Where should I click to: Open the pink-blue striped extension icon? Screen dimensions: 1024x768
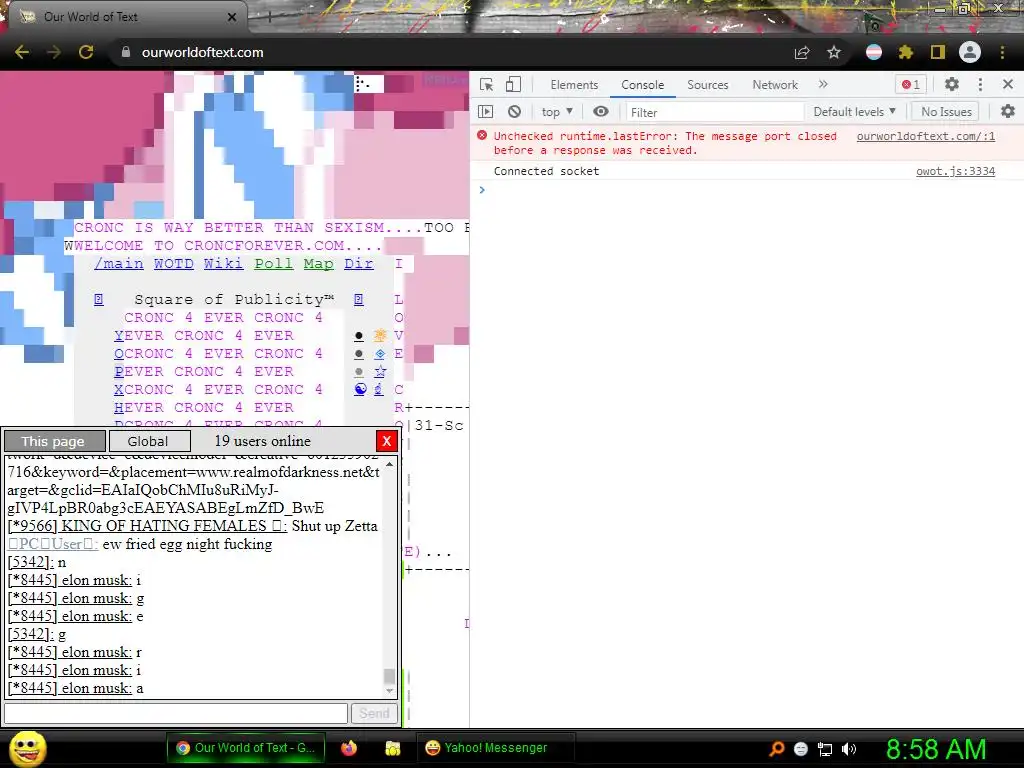(x=874, y=52)
